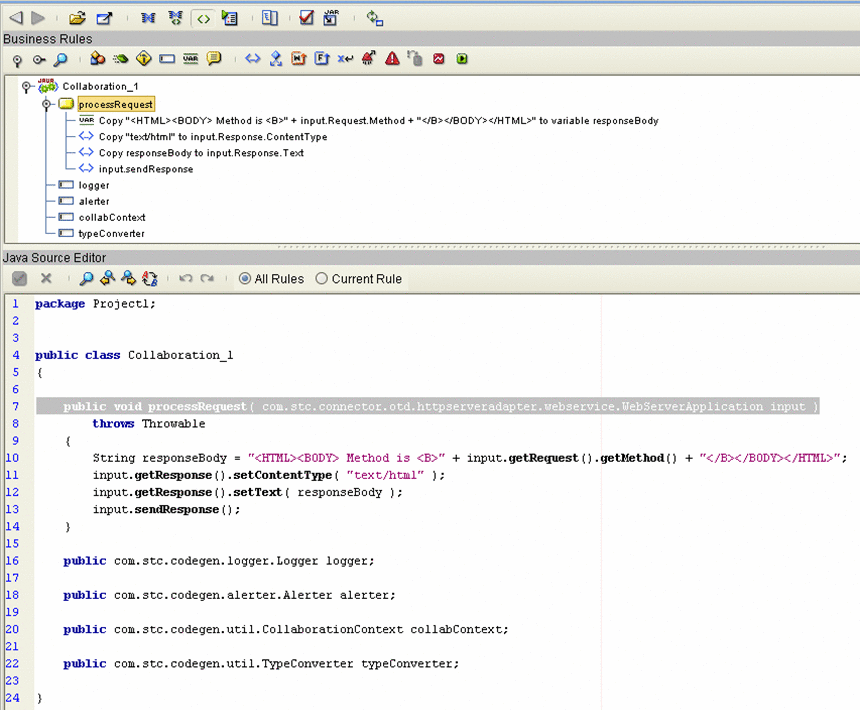Click the redo arrow in source editor
Image resolution: width=860 pixels, height=710 pixels.
click(207, 279)
